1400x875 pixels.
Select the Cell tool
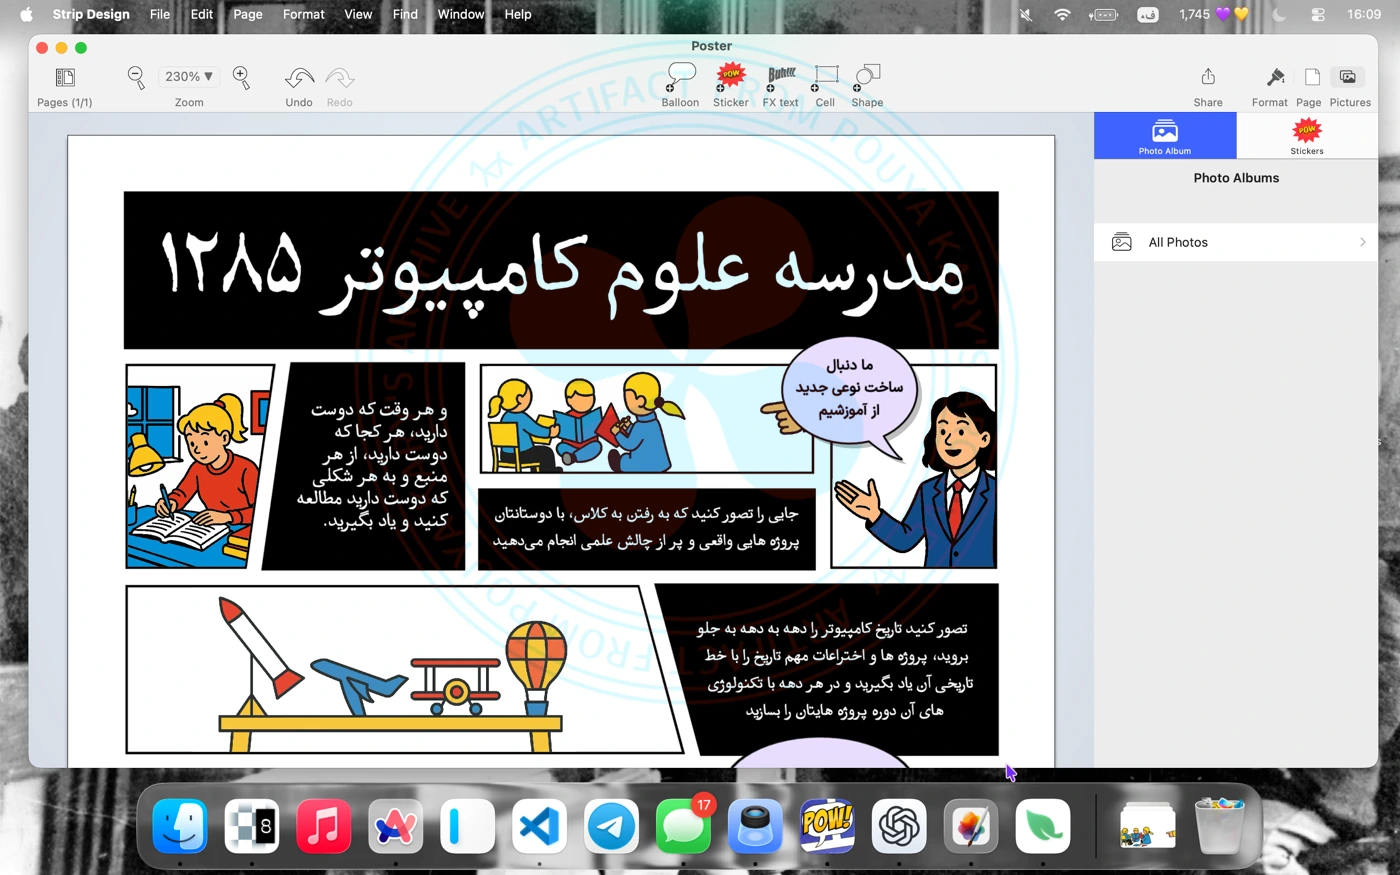point(825,78)
